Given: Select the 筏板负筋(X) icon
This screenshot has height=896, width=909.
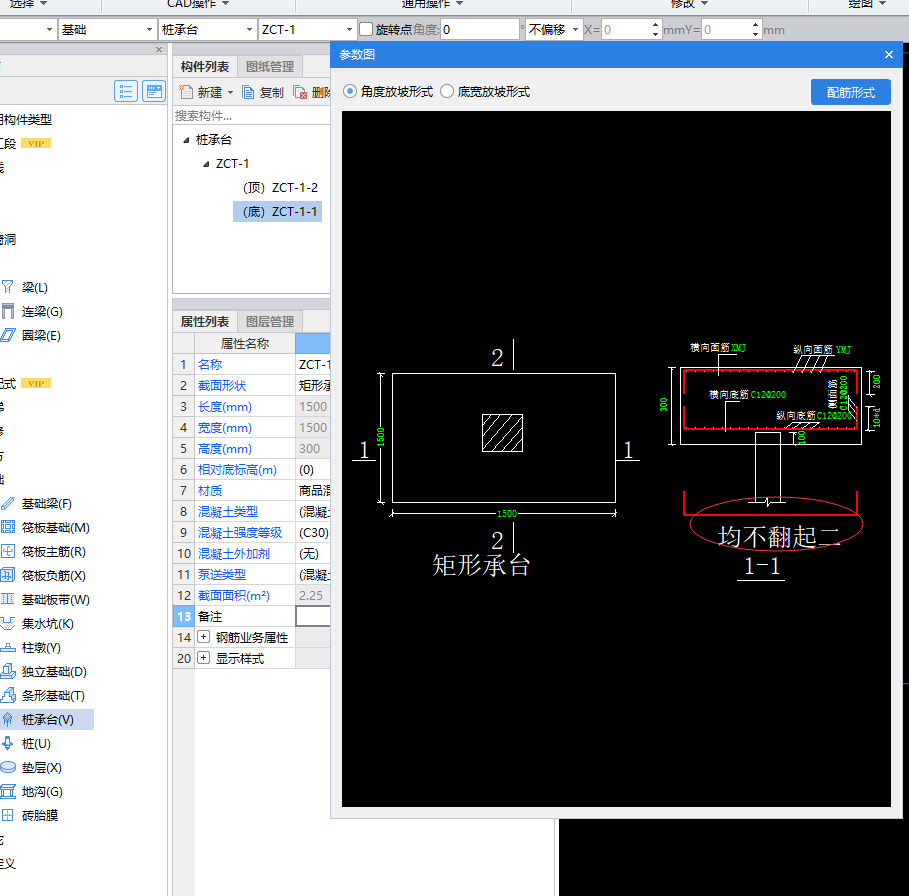Looking at the screenshot, I should 8,575.
